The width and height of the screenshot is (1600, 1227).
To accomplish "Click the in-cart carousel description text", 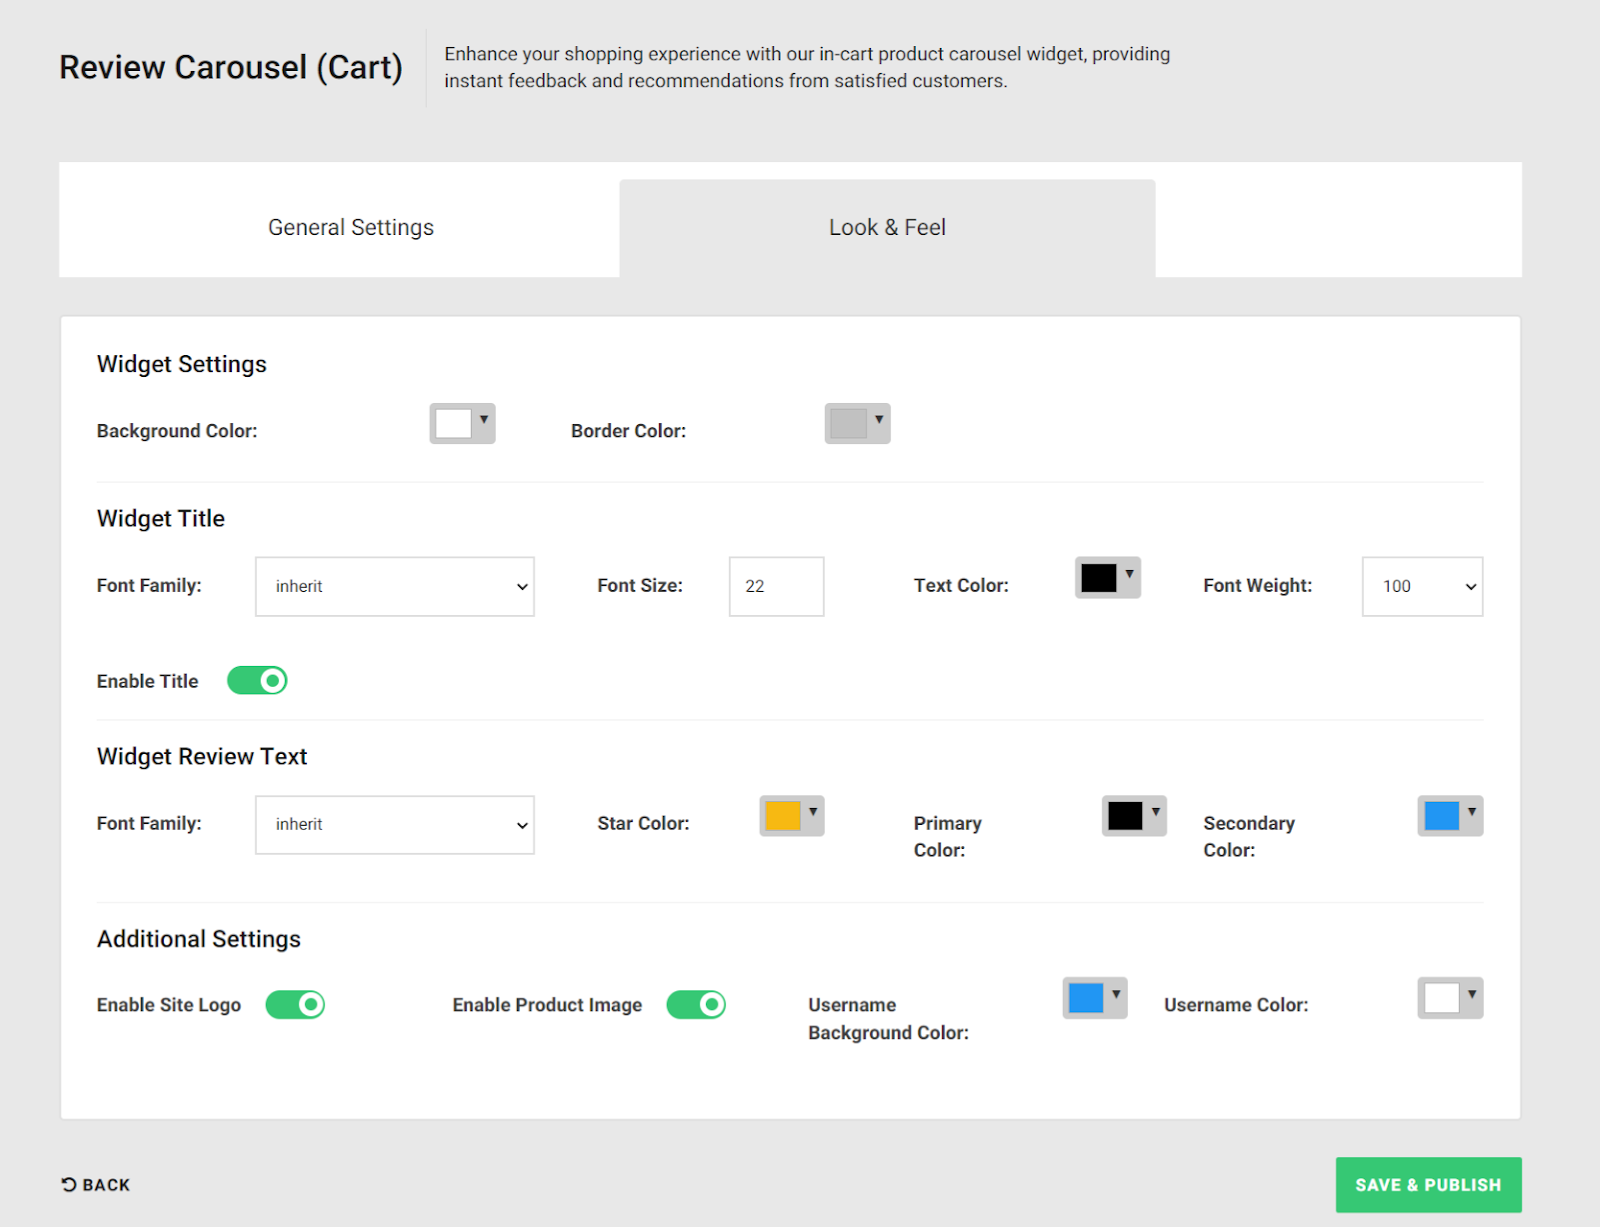I will point(807,67).
